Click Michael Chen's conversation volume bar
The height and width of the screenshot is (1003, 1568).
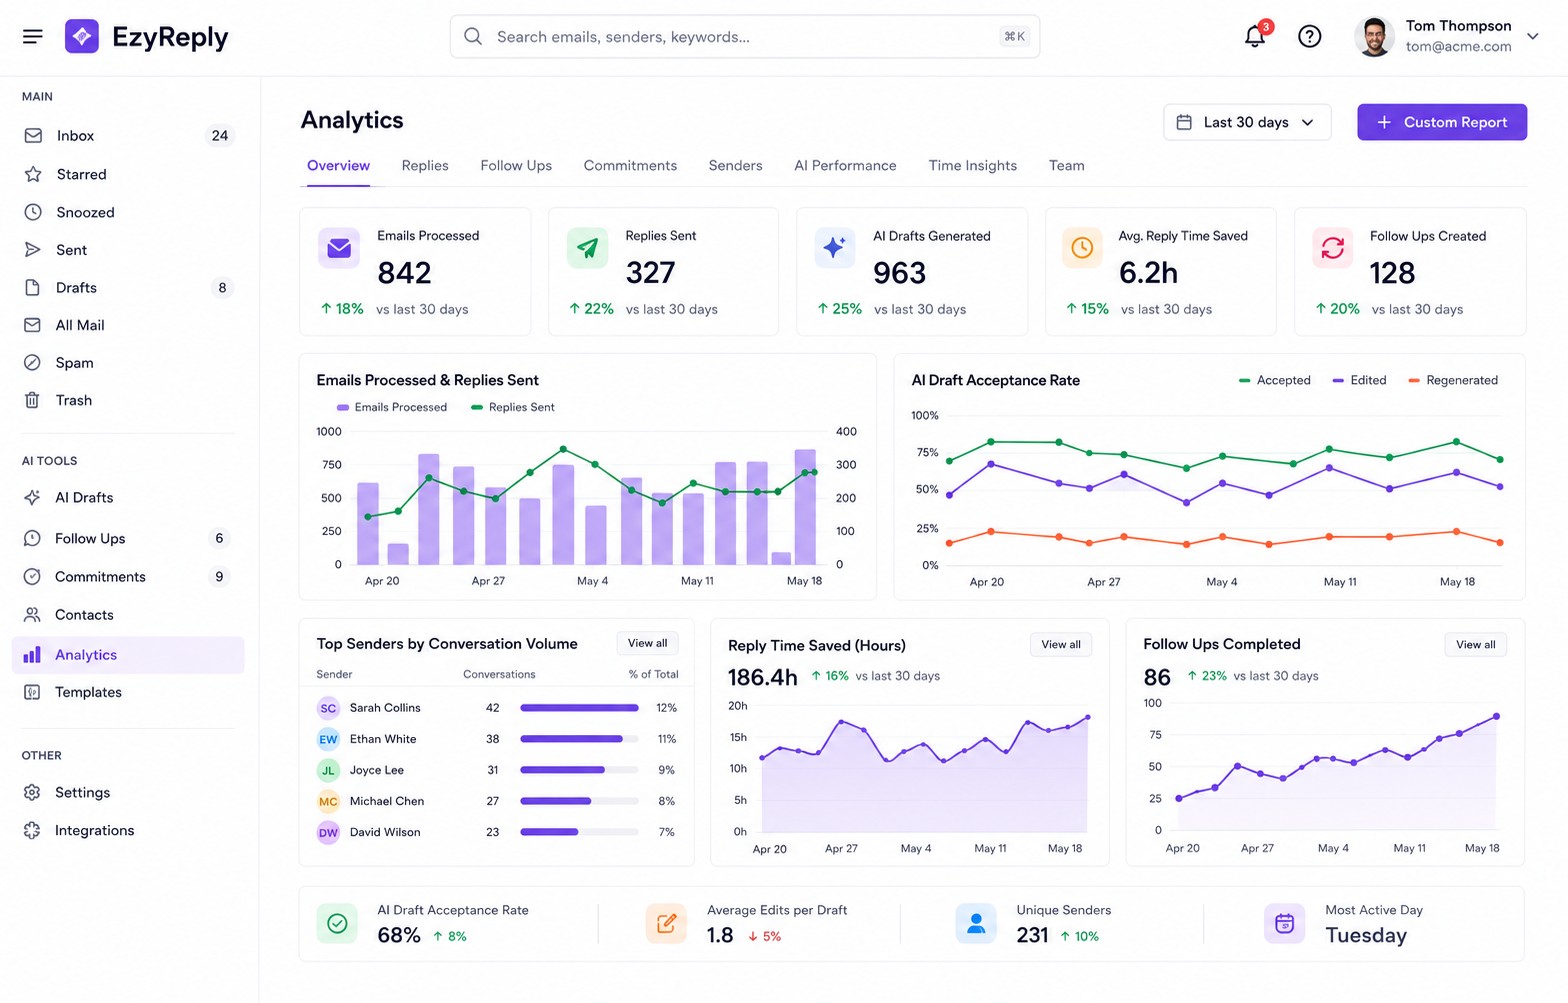tap(579, 801)
